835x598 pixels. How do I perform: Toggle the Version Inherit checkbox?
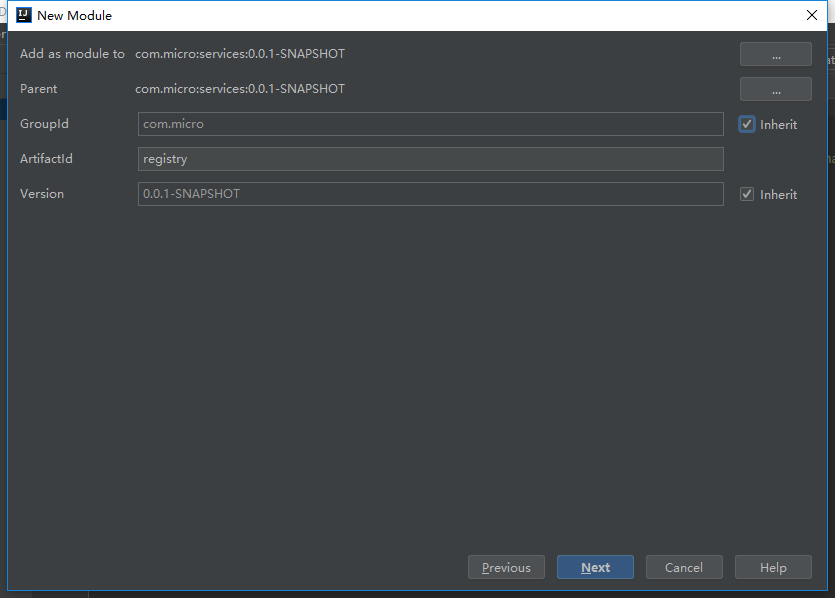point(747,194)
